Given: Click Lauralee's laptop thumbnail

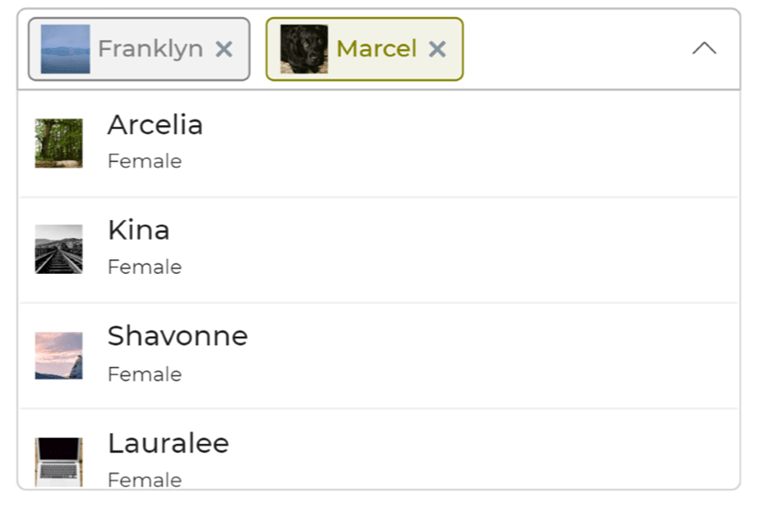Looking at the screenshot, I should click(x=59, y=462).
